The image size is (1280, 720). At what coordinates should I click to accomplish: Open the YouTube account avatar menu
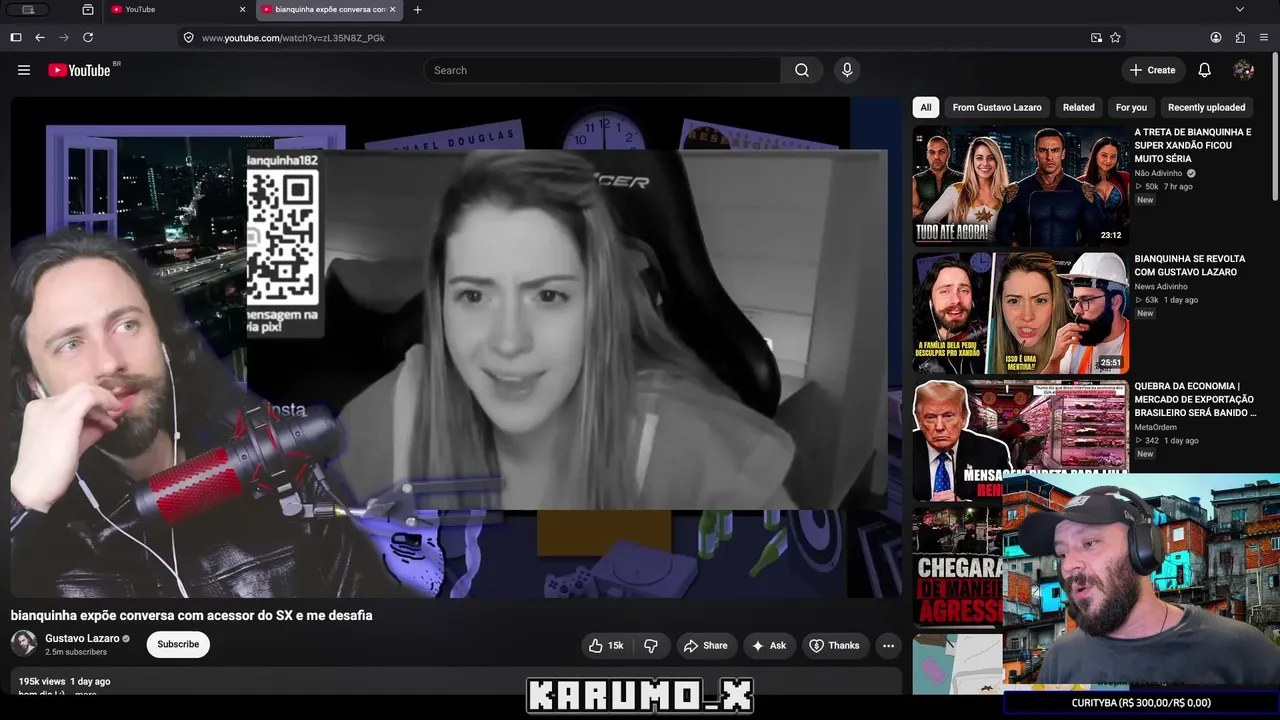1244,70
